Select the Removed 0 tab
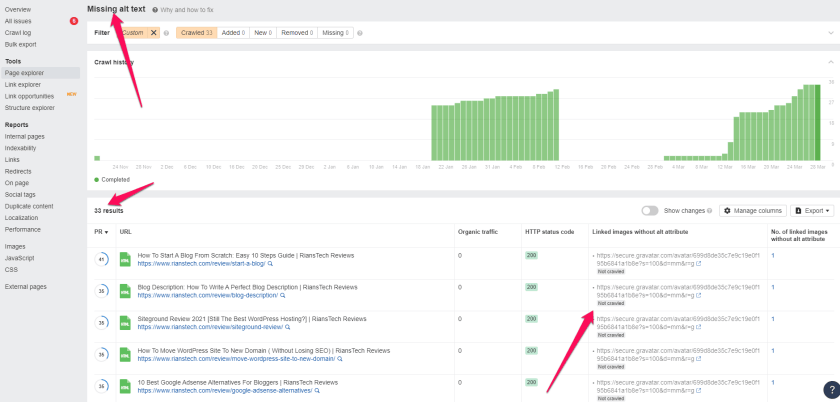The image size is (840, 402). click(x=298, y=33)
